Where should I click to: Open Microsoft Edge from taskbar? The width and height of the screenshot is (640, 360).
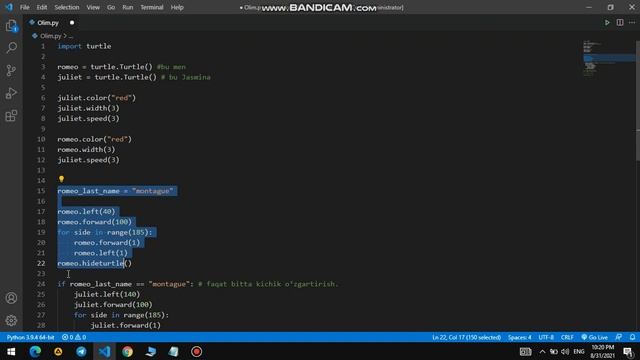[35, 351]
